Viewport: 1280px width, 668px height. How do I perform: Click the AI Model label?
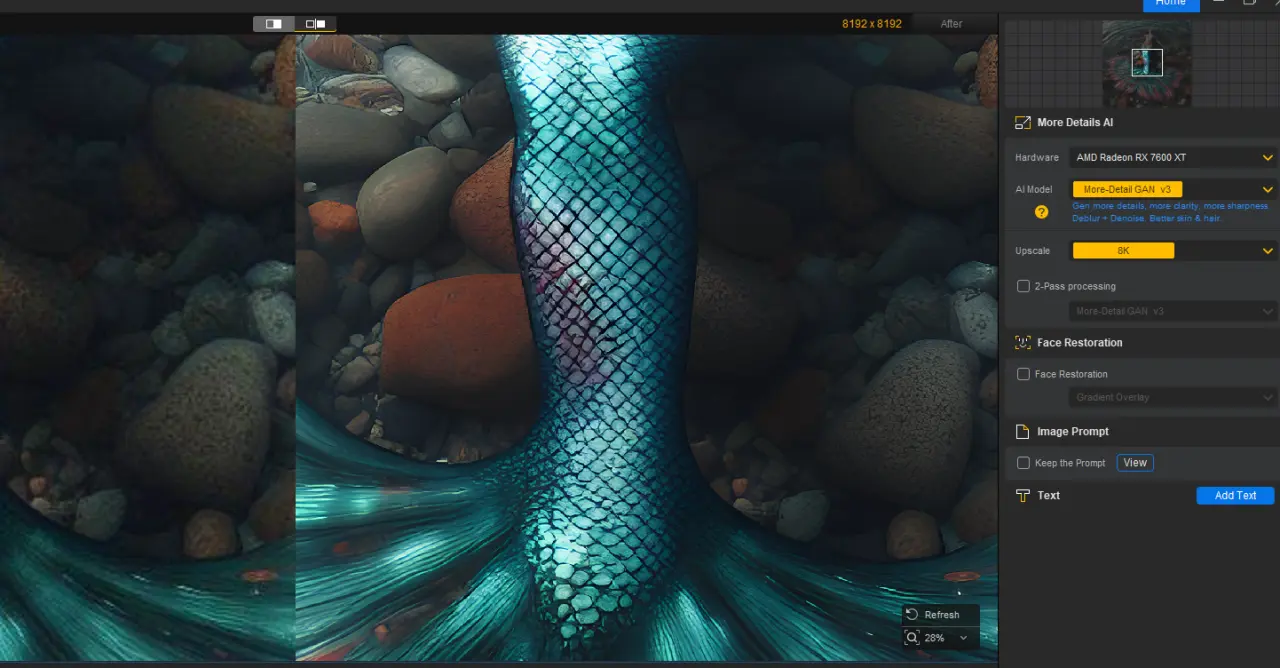(1034, 189)
